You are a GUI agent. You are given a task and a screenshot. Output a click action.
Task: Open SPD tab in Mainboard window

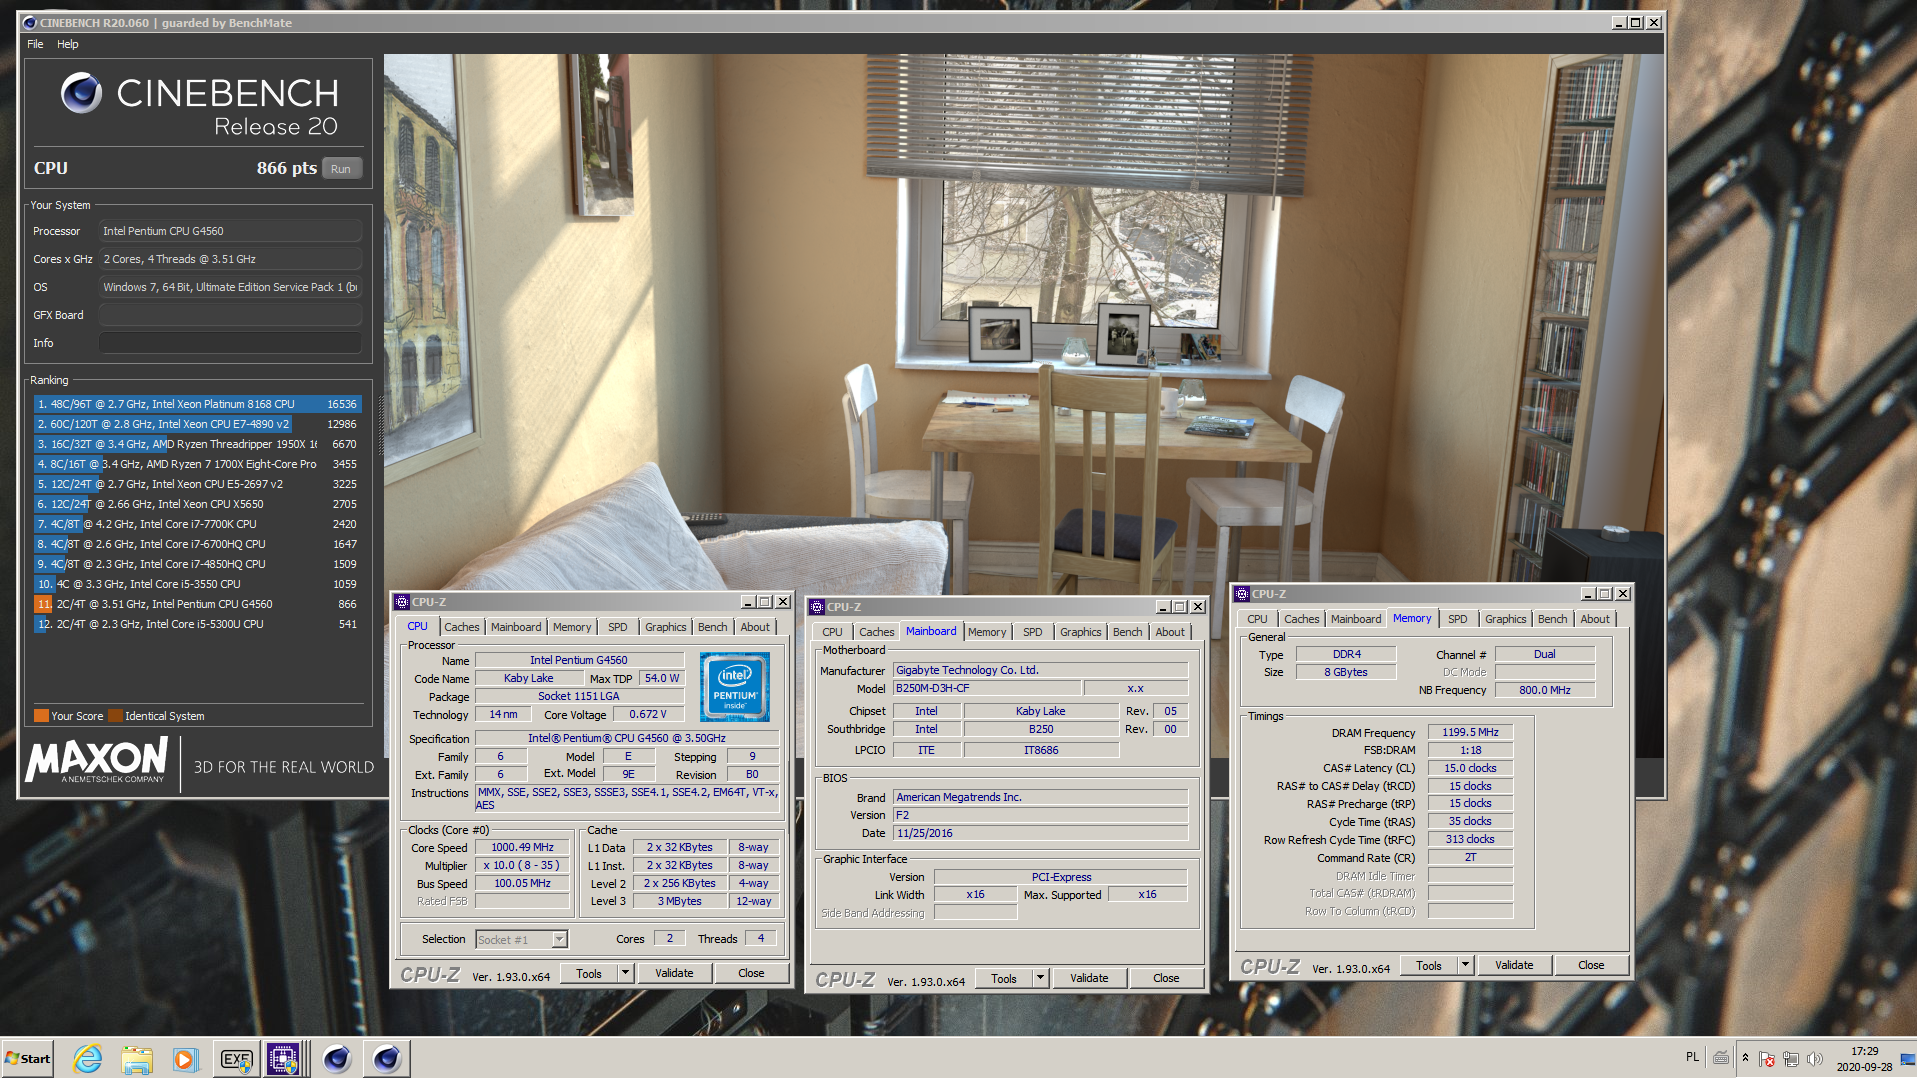(1033, 632)
